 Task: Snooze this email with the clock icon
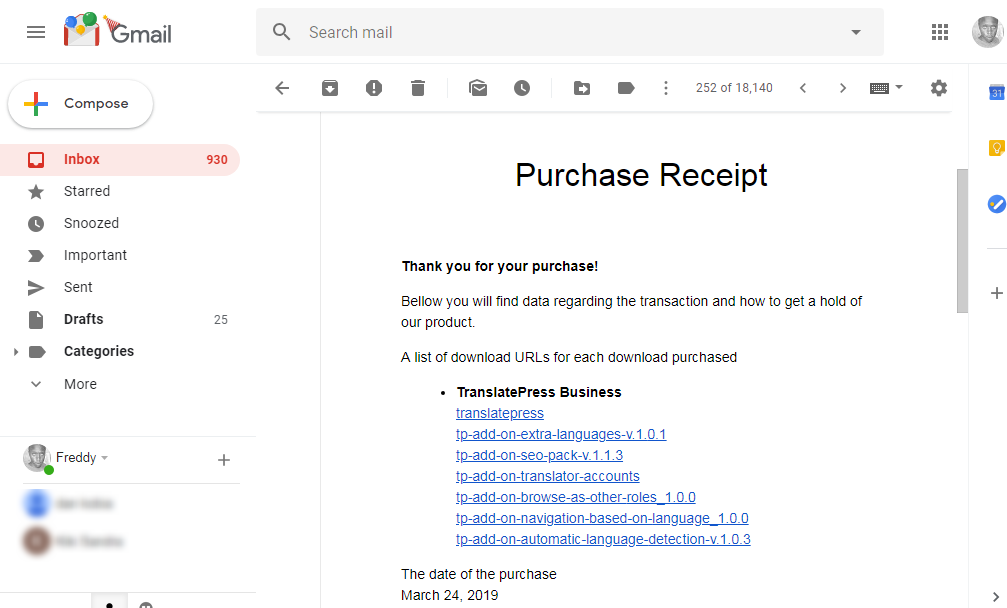[x=522, y=88]
